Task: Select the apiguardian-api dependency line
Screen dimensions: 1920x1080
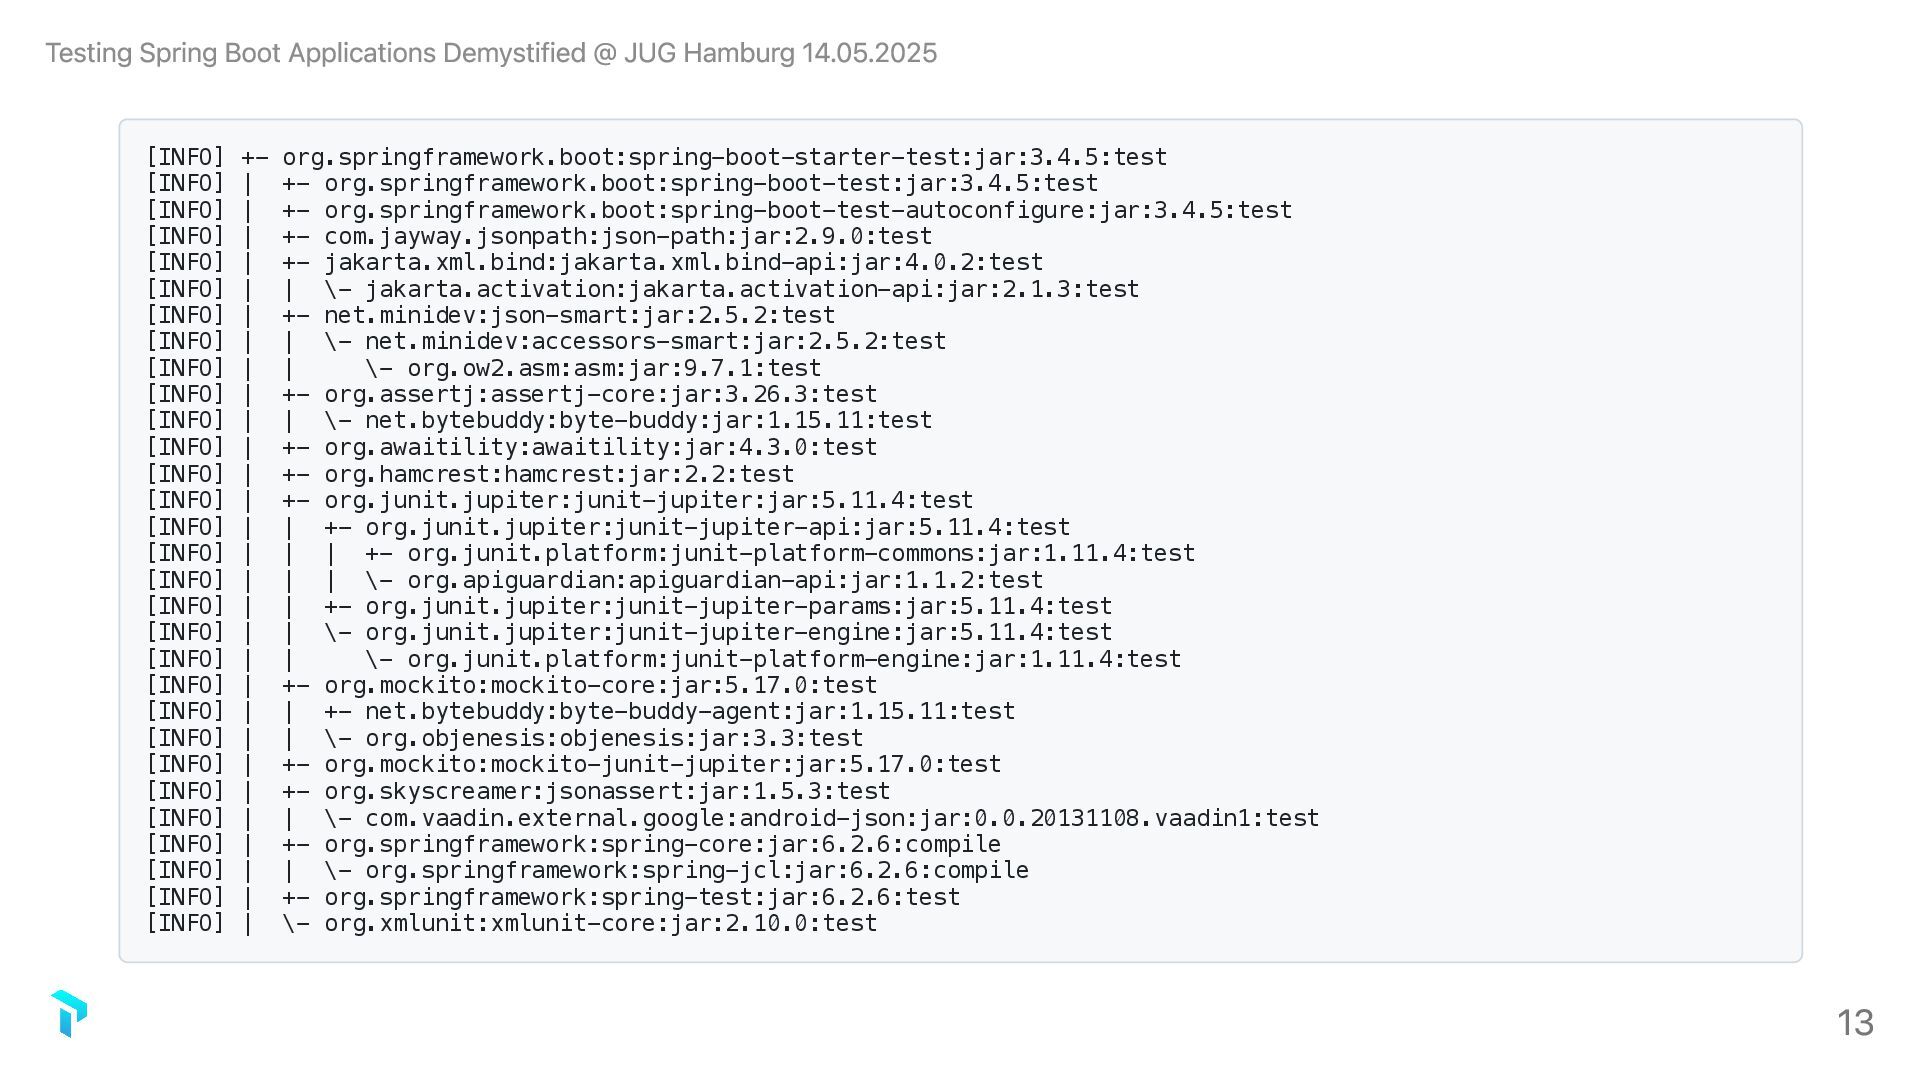Action: pyautogui.click(x=724, y=580)
